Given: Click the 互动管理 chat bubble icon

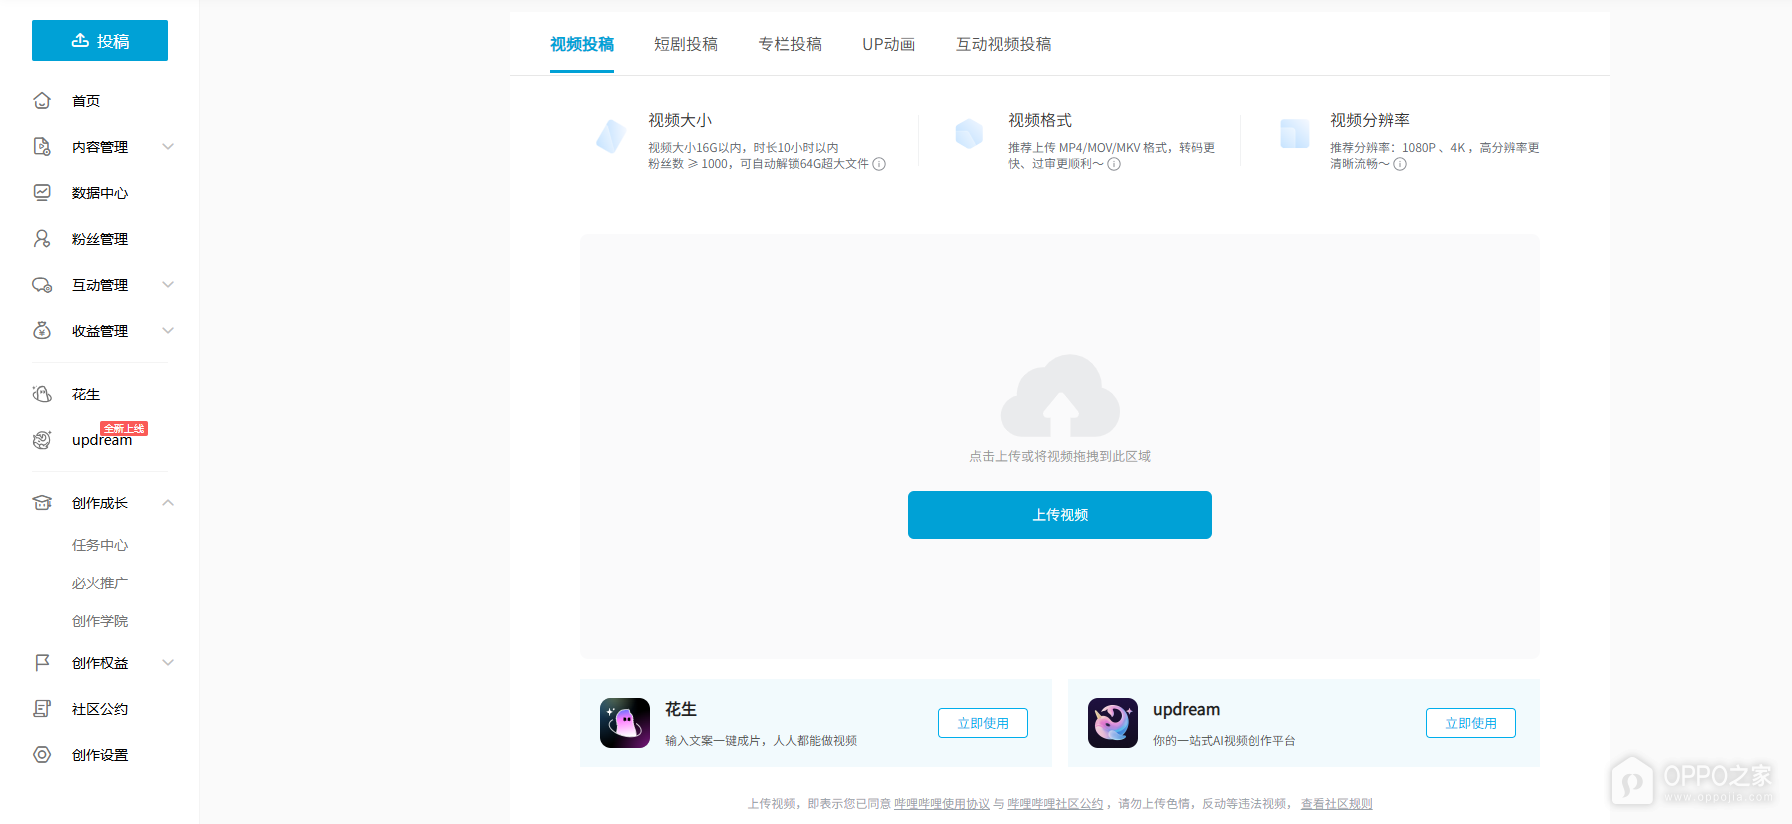Looking at the screenshot, I should tap(42, 285).
